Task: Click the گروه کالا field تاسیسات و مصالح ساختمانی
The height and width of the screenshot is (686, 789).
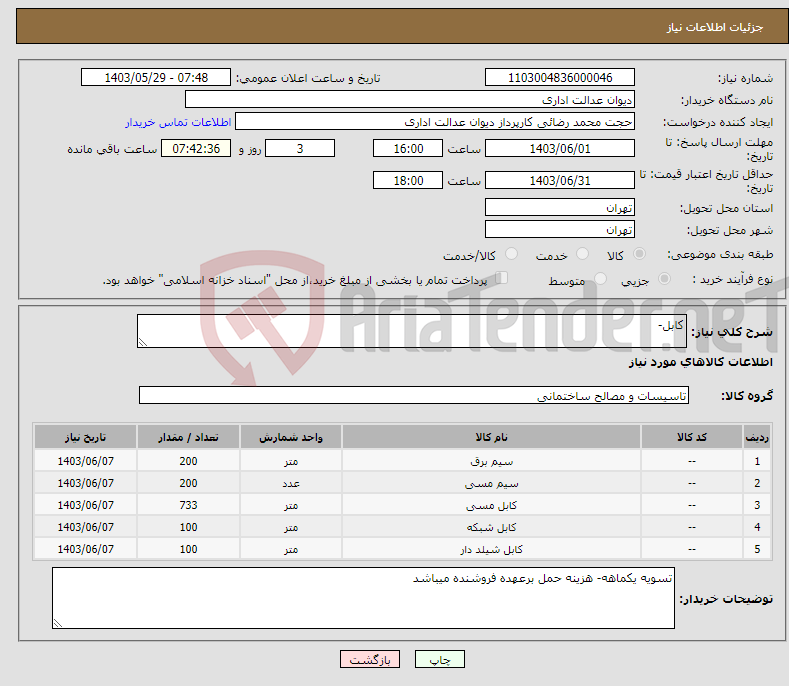Action: pos(414,396)
